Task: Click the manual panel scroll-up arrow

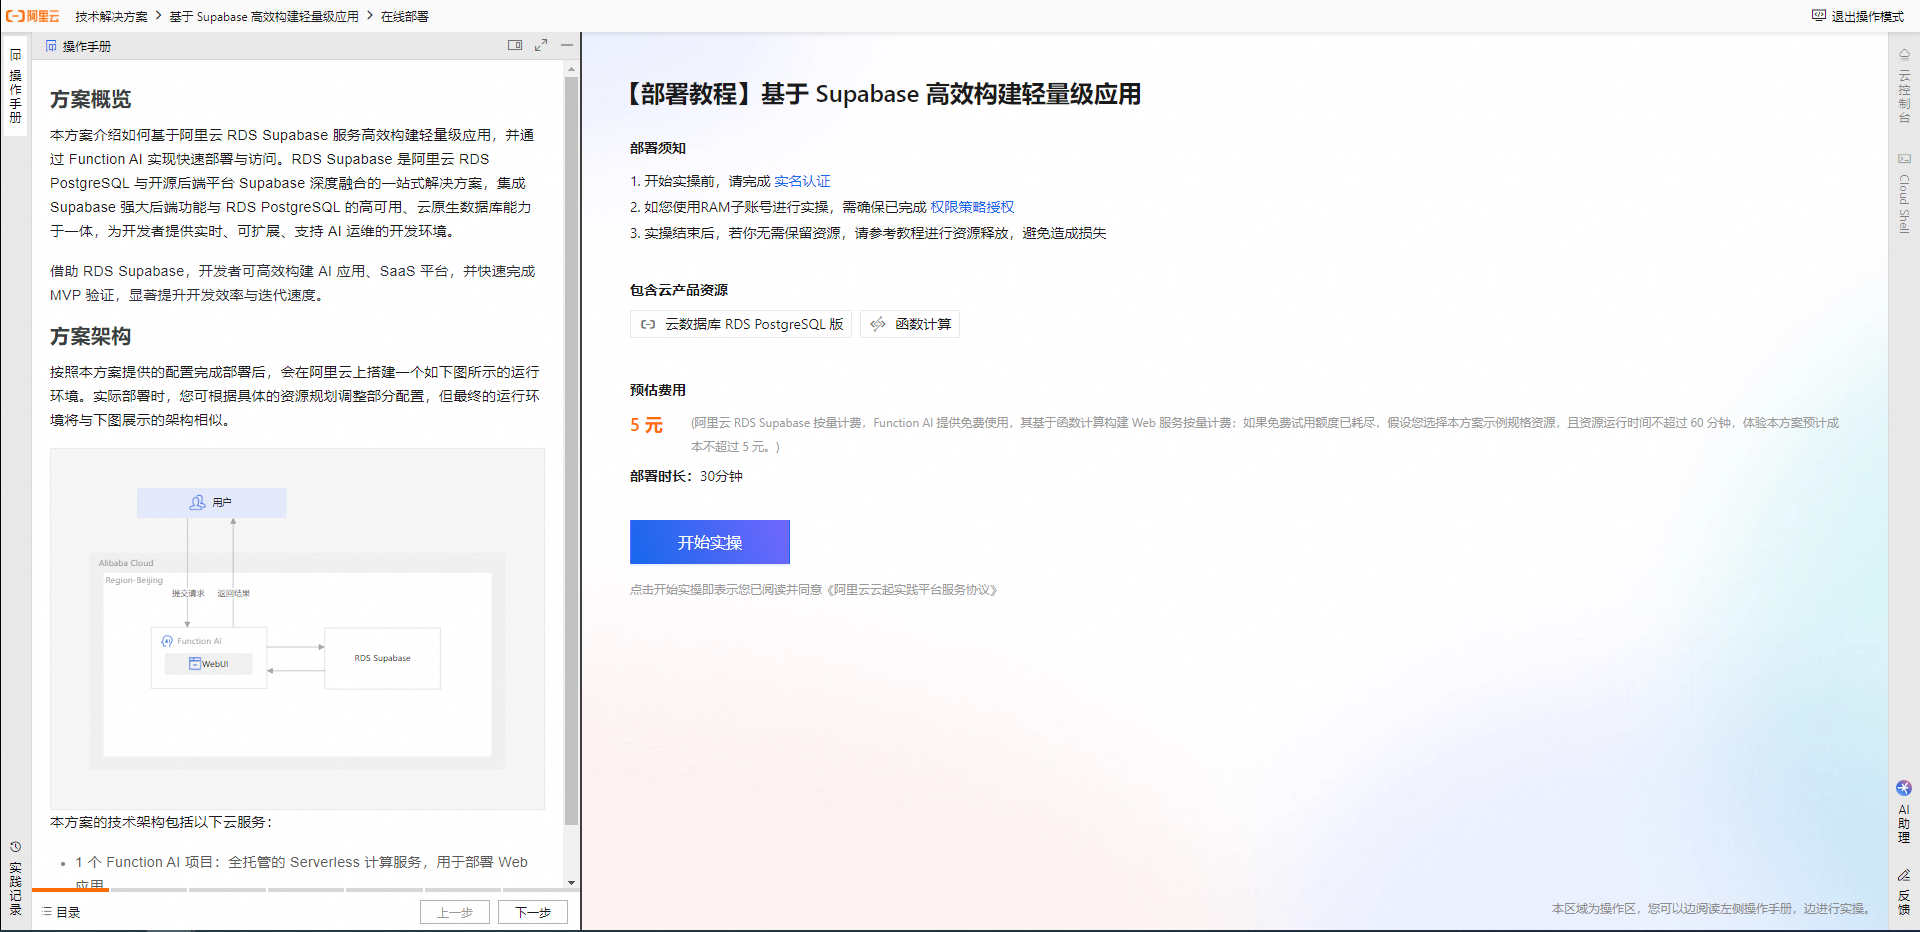Action: [571, 70]
